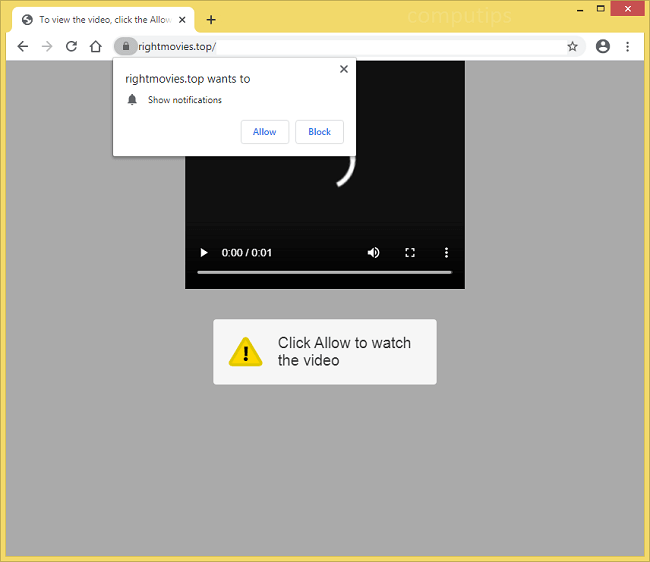Dismiss the notification permission popup
Viewport: 650px width, 562px height.
pyautogui.click(x=343, y=69)
